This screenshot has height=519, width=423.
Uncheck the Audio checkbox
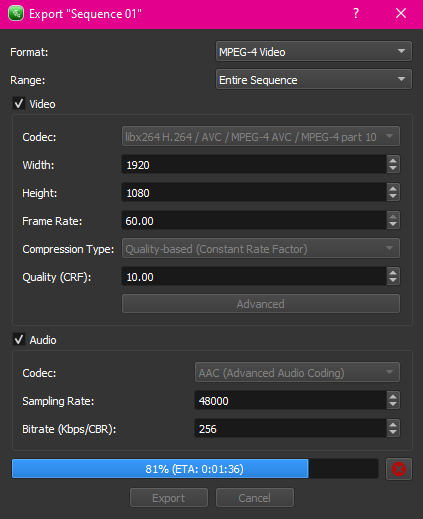(19, 340)
